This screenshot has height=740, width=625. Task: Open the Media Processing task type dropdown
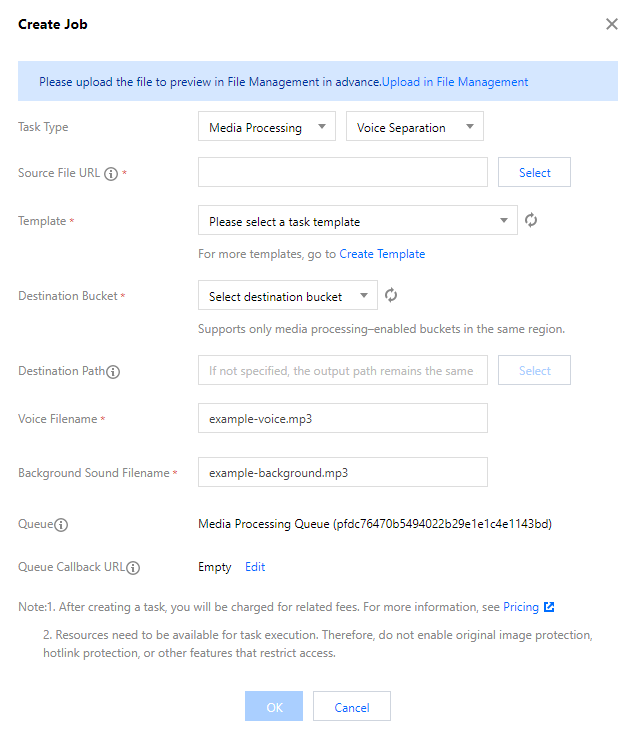tap(266, 127)
